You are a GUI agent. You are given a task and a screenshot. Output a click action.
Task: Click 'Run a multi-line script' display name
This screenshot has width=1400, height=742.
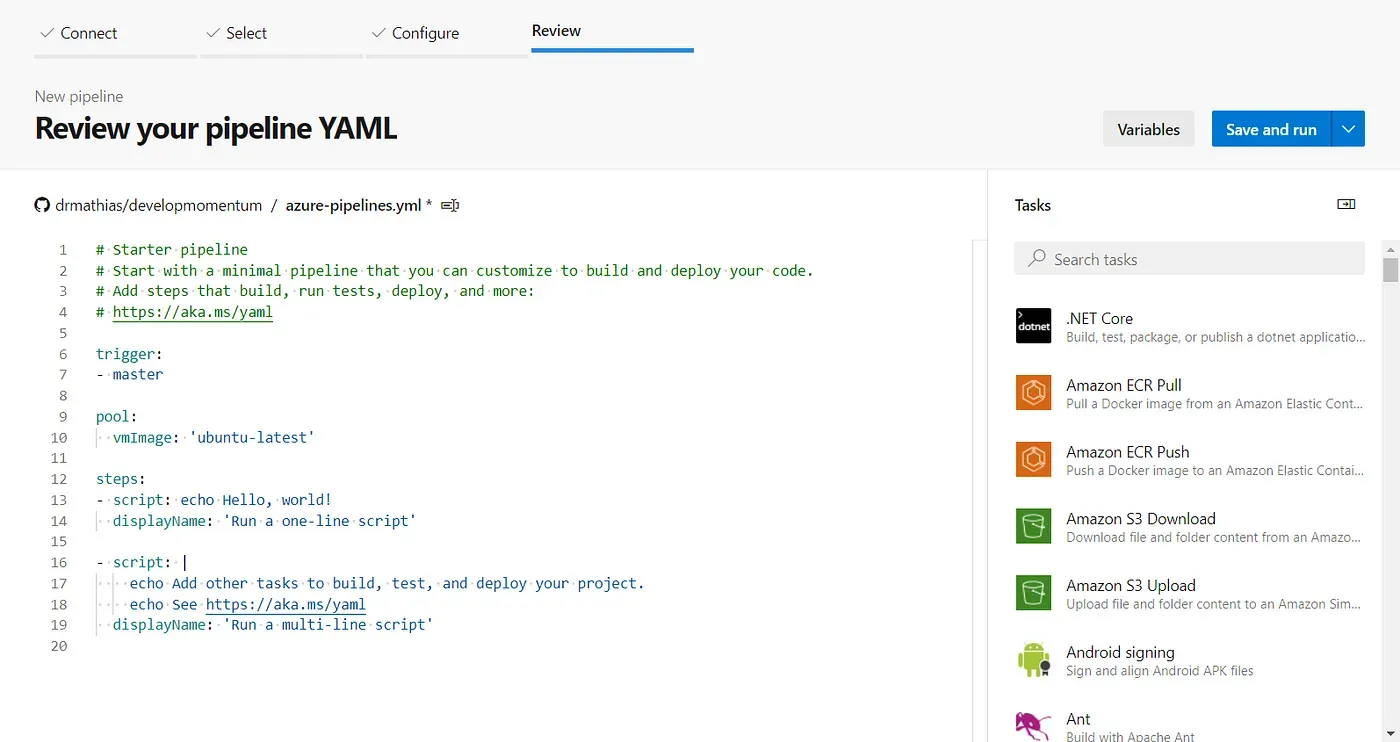tap(328, 625)
